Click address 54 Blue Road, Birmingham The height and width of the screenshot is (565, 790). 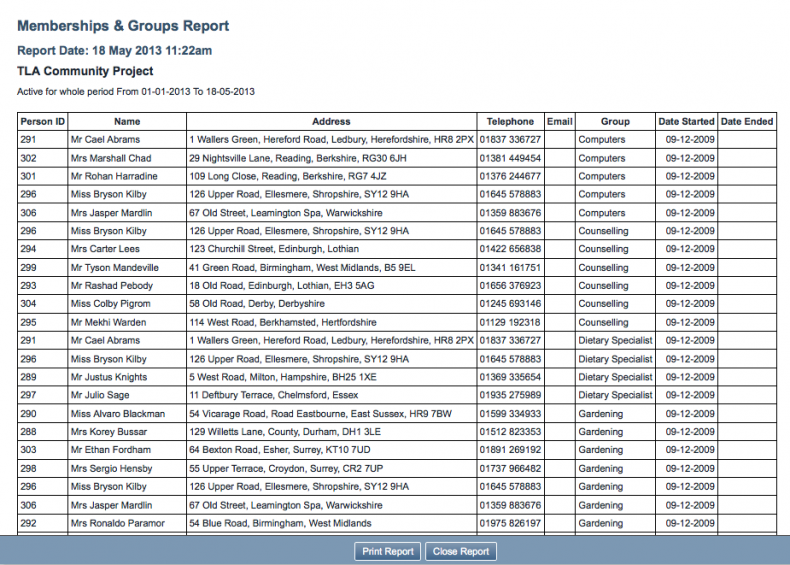coord(280,523)
